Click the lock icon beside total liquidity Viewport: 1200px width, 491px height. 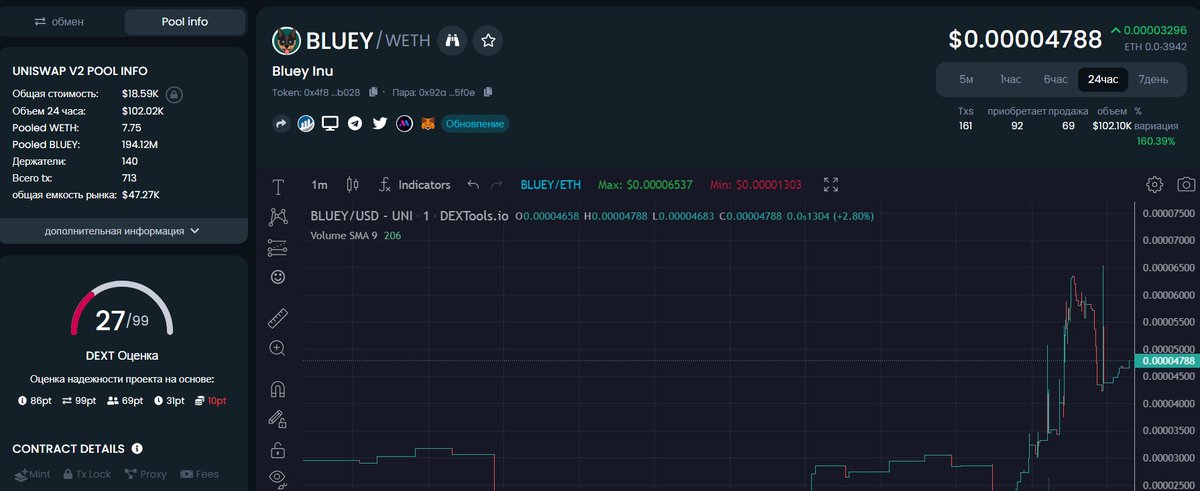(x=174, y=94)
